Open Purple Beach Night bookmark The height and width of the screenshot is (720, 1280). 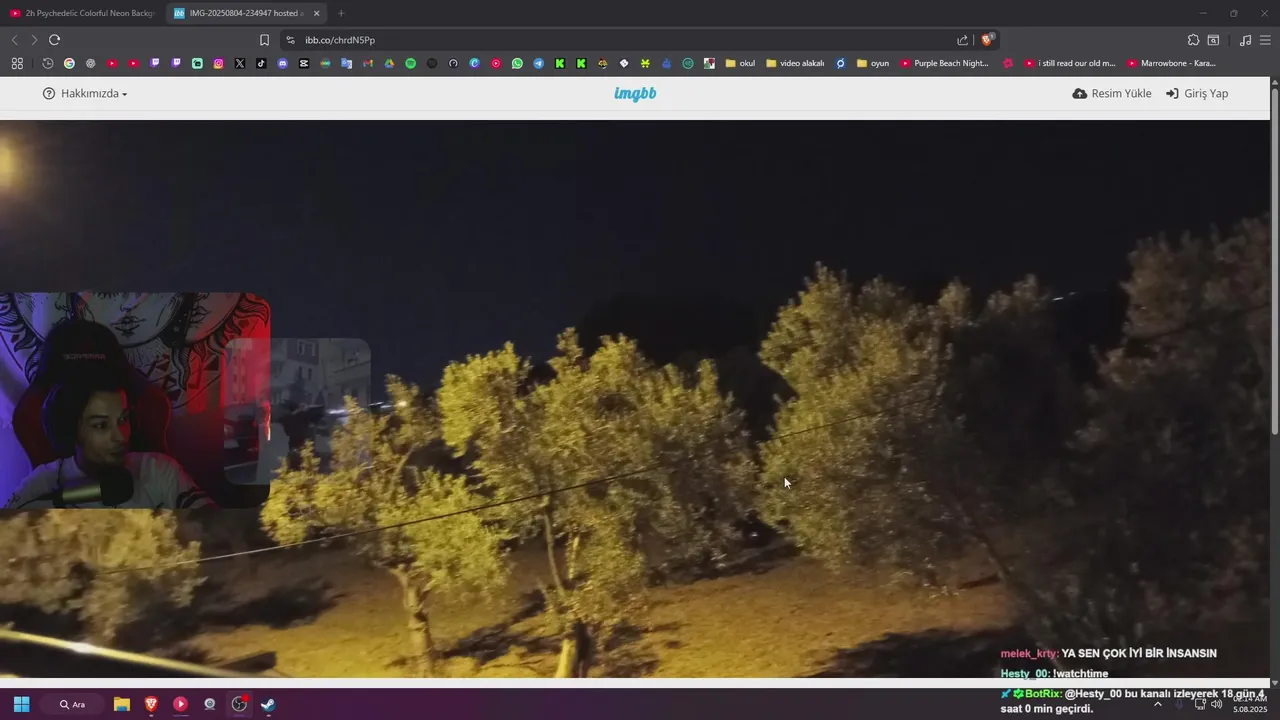click(x=945, y=63)
